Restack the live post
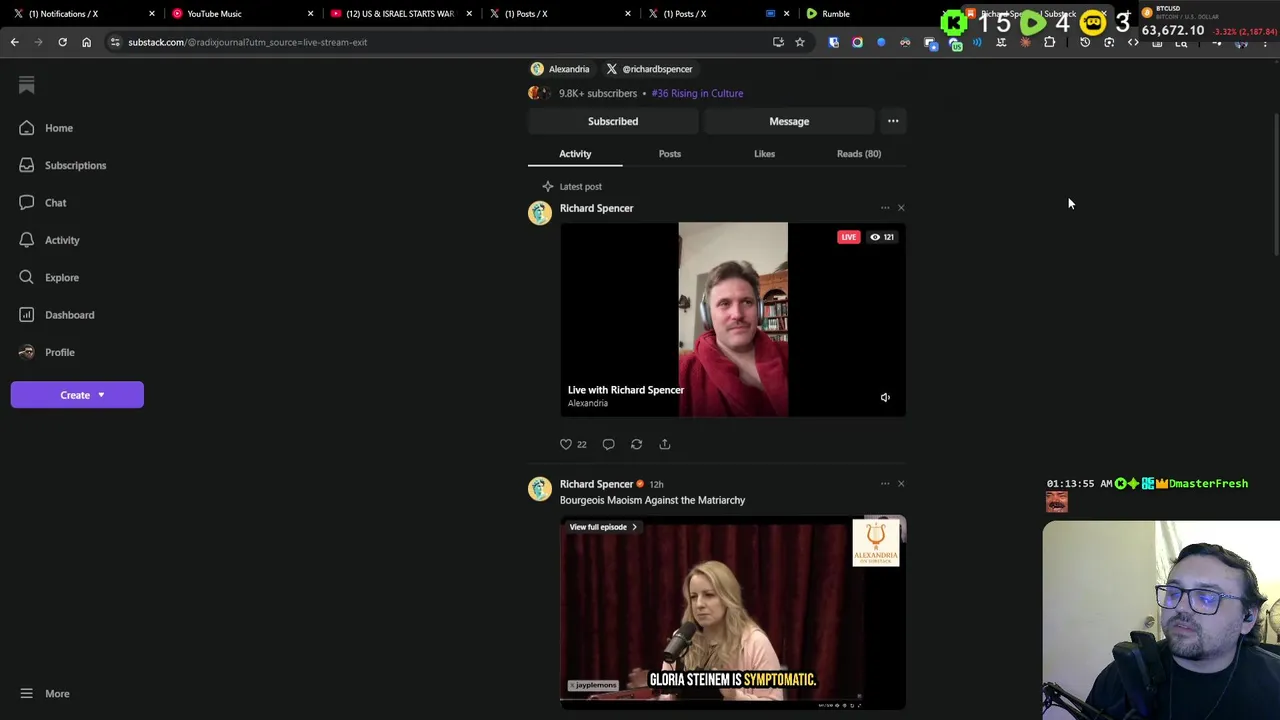The image size is (1280, 720). tap(636, 444)
